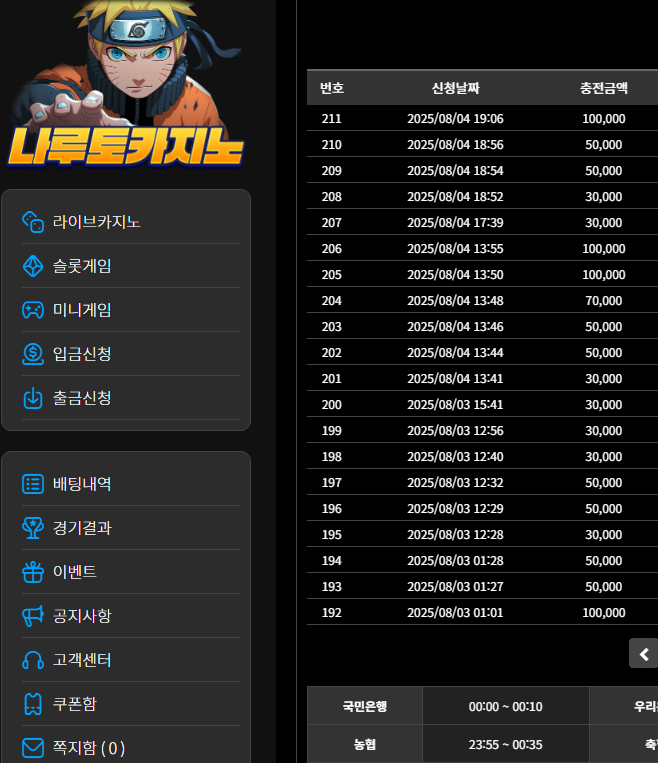
Task: Open the 입금신청 menu item
Action: (82, 354)
